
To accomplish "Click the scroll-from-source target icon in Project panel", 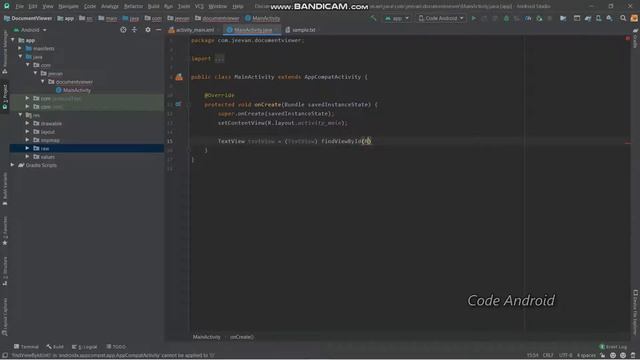I will pos(123,30).
